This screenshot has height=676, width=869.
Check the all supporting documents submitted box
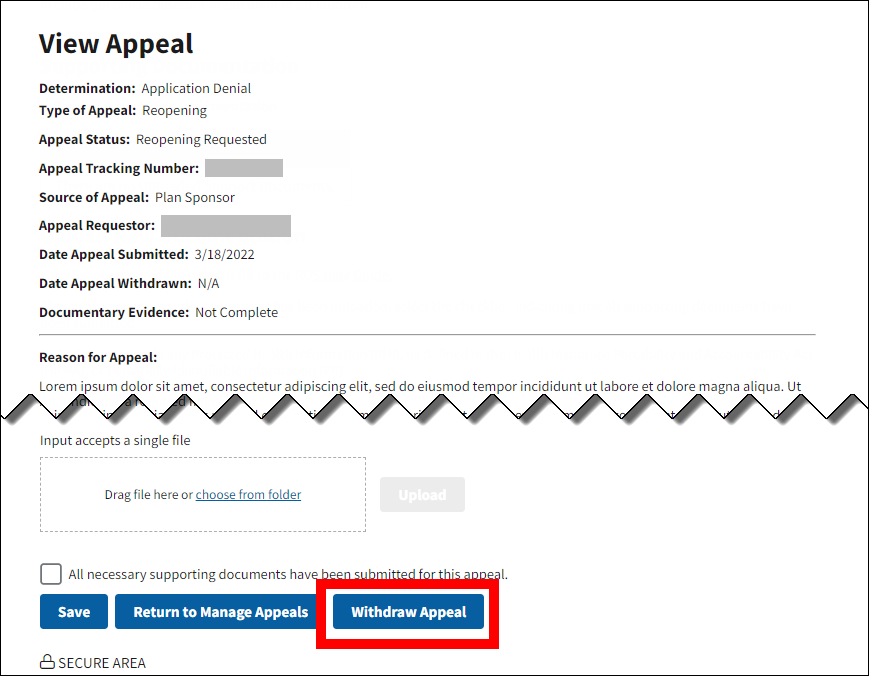[x=51, y=574]
